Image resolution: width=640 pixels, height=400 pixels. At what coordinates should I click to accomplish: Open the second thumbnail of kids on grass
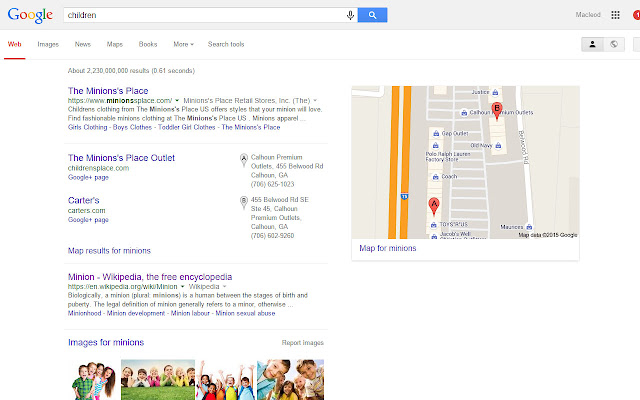coord(158,380)
